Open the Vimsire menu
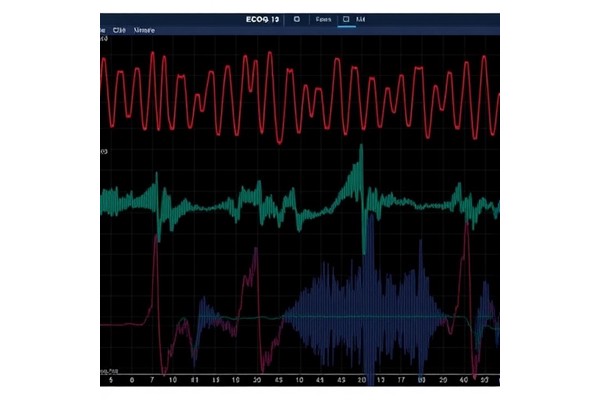This screenshot has width=600, height=400. tap(145, 30)
